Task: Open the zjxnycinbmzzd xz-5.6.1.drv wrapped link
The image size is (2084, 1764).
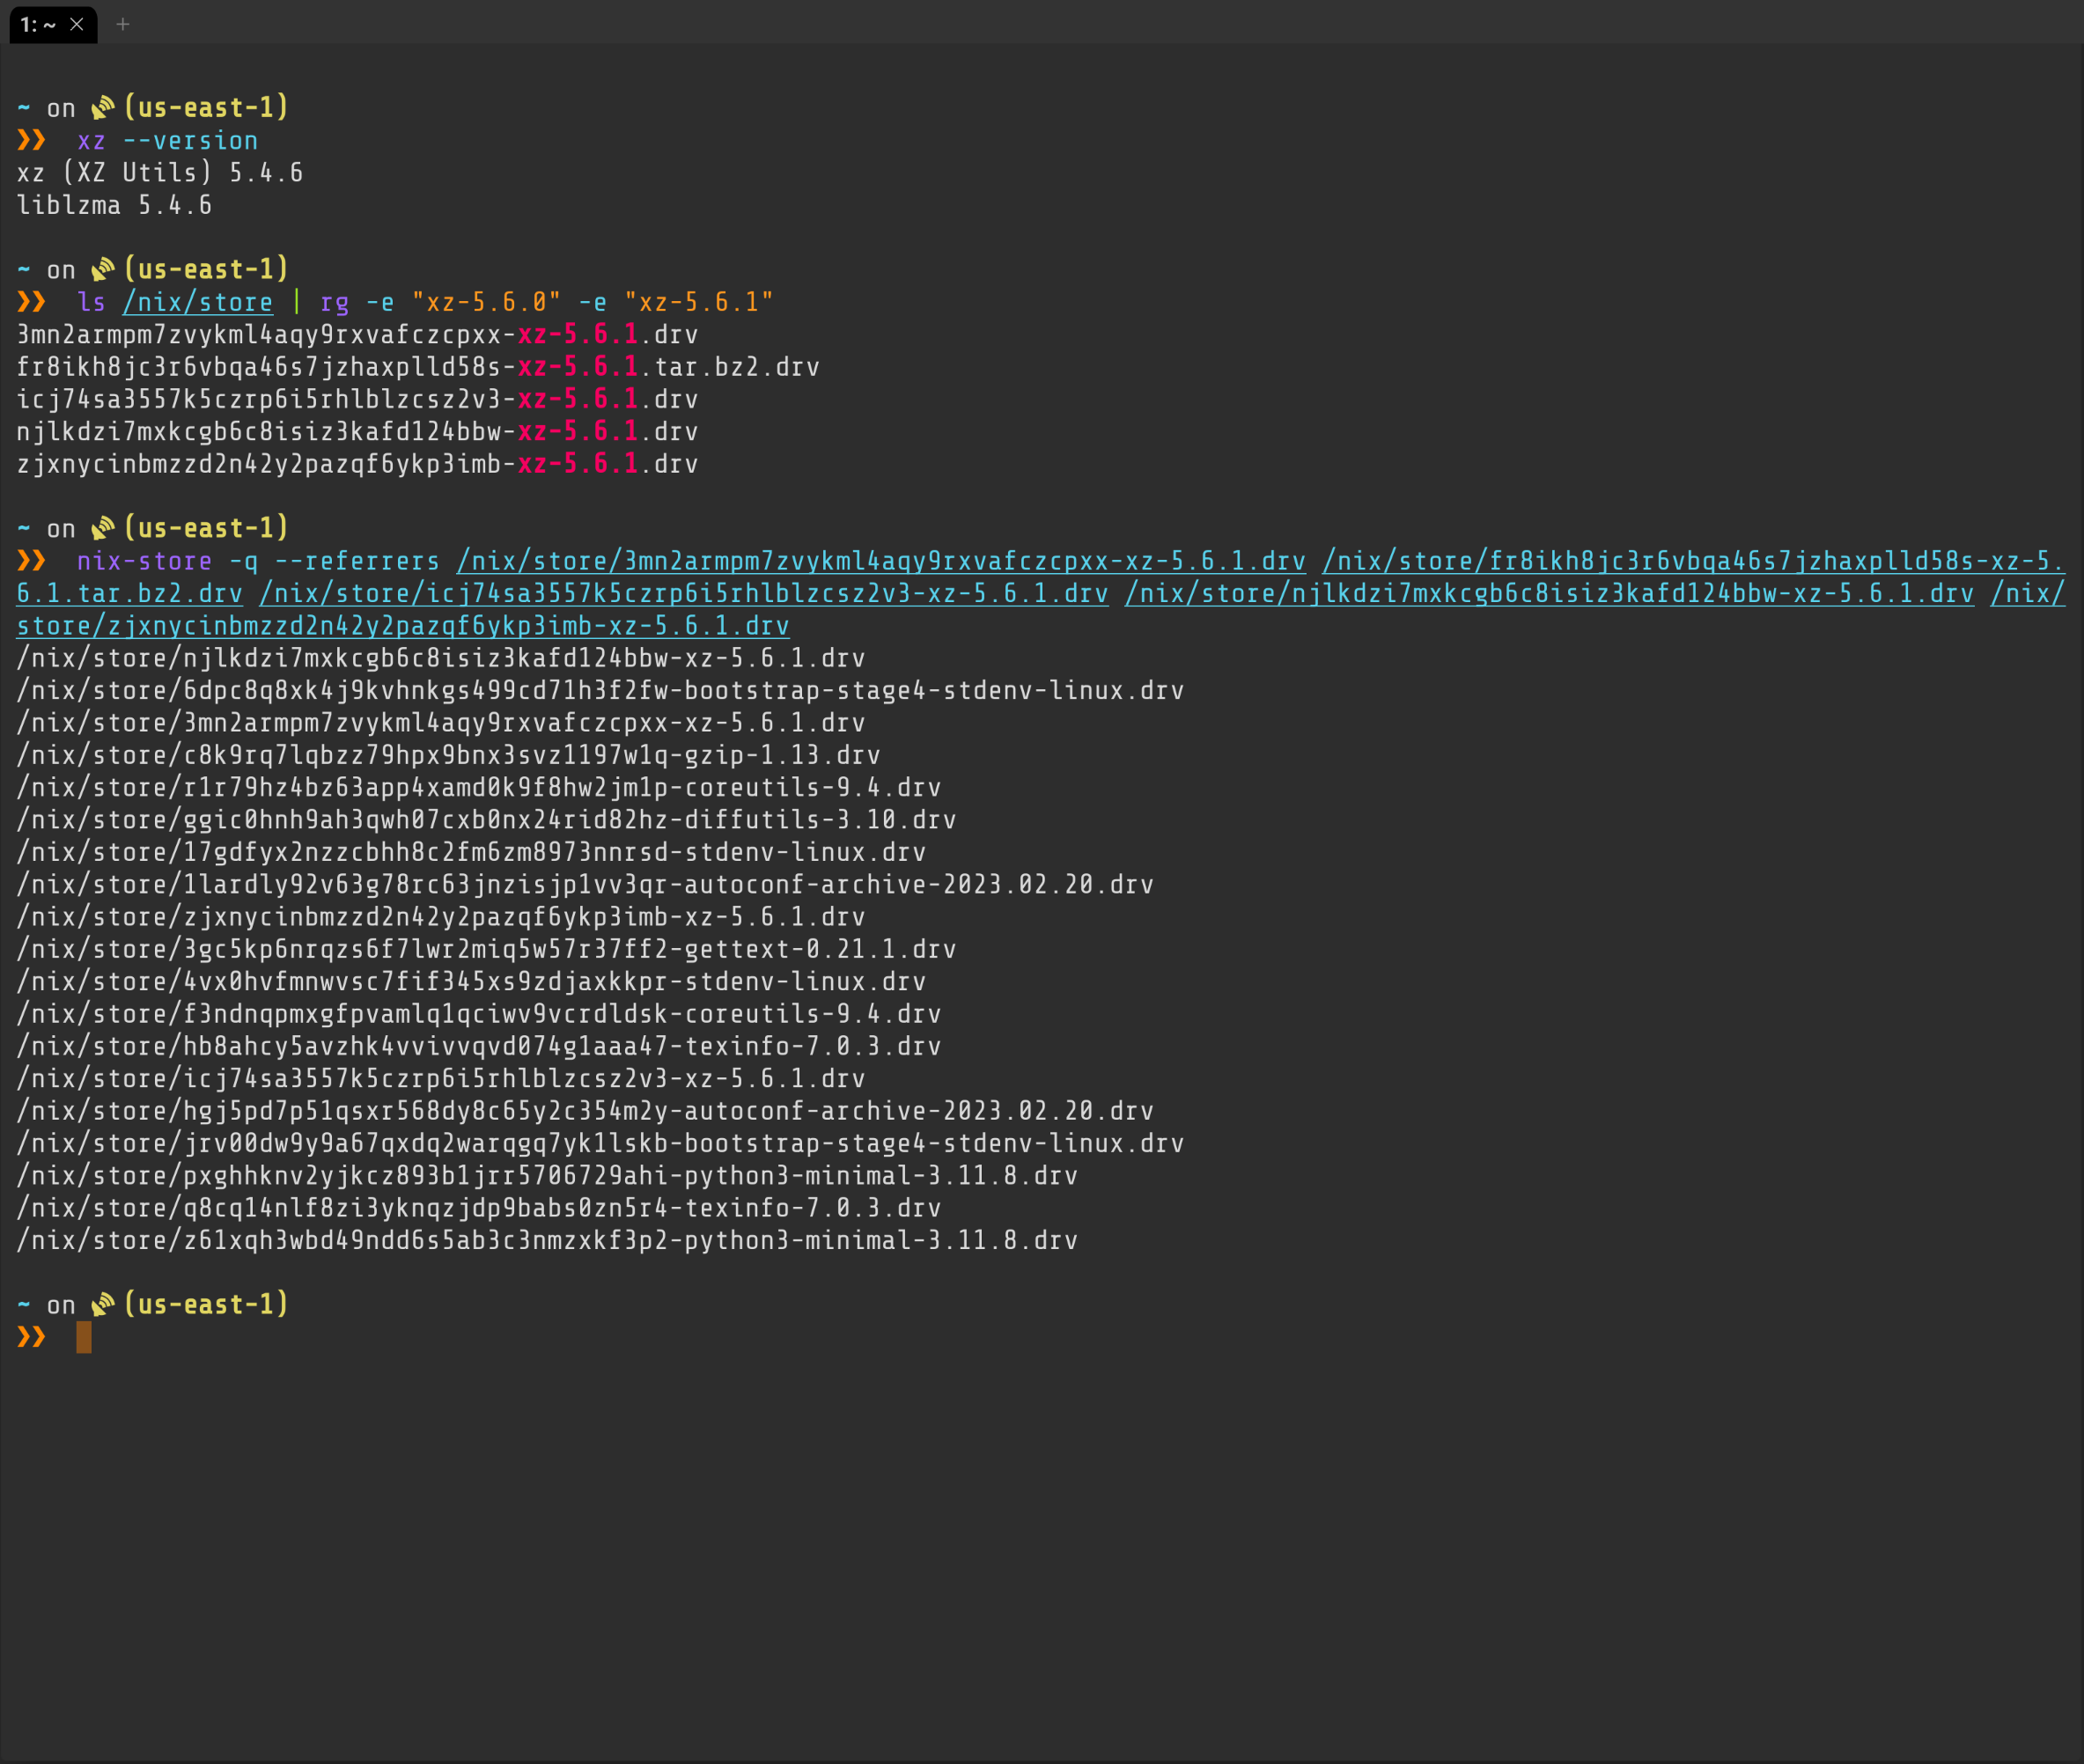Action: [x=400, y=625]
